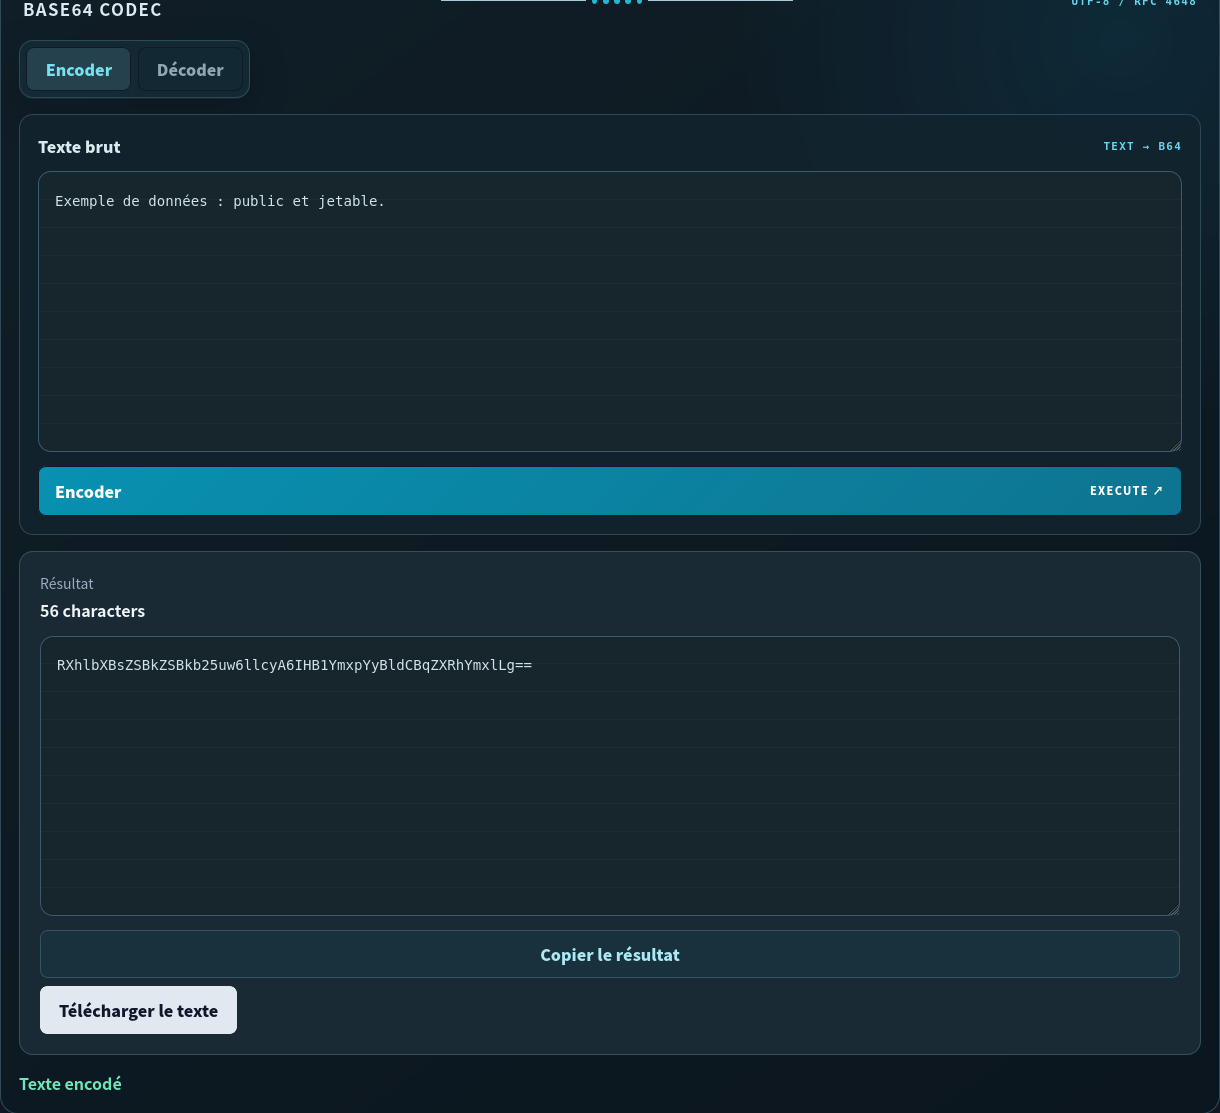This screenshot has width=1220, height=1113.
Task: Click inside the Texte brut input area
Action: [610, 312]
